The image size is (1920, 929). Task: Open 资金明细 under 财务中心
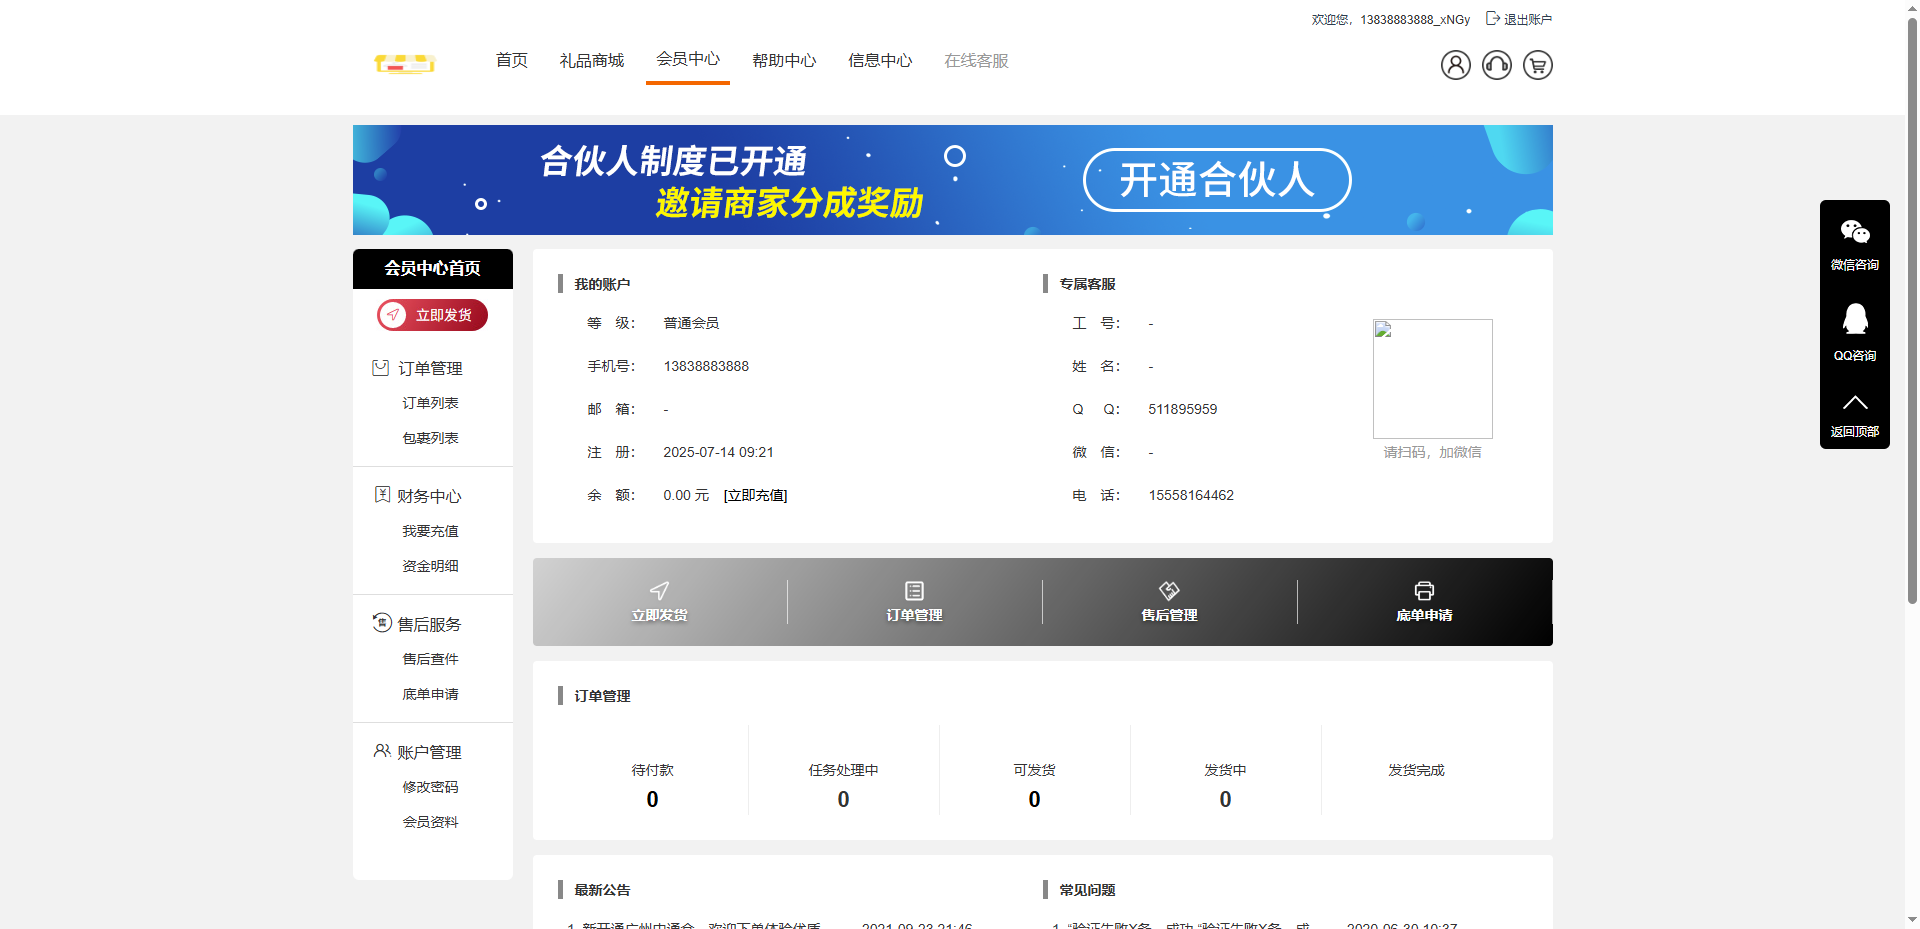coord(430,566)
